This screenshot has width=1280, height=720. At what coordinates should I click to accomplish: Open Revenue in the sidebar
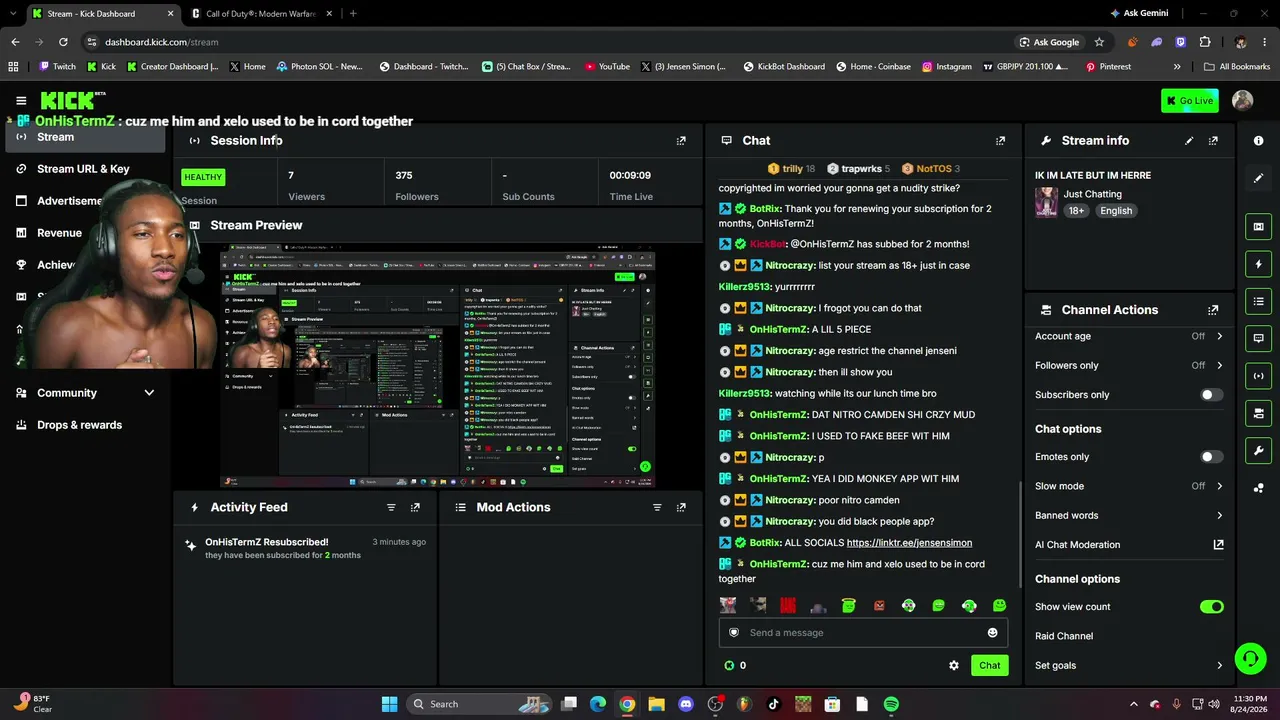click(59, 233)
